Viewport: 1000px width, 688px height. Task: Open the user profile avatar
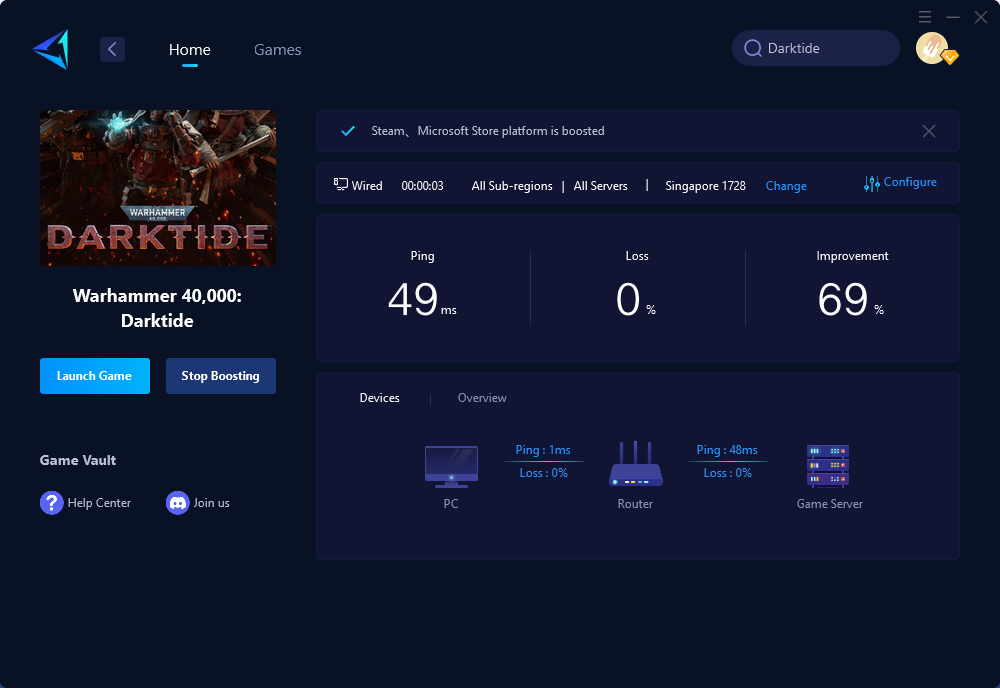(x=932, y=48)
